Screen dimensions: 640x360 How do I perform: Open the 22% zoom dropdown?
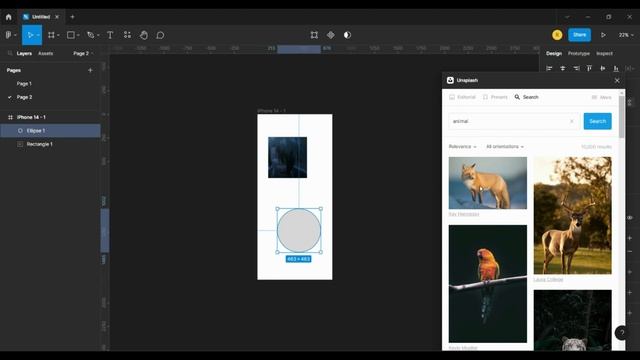626,35
